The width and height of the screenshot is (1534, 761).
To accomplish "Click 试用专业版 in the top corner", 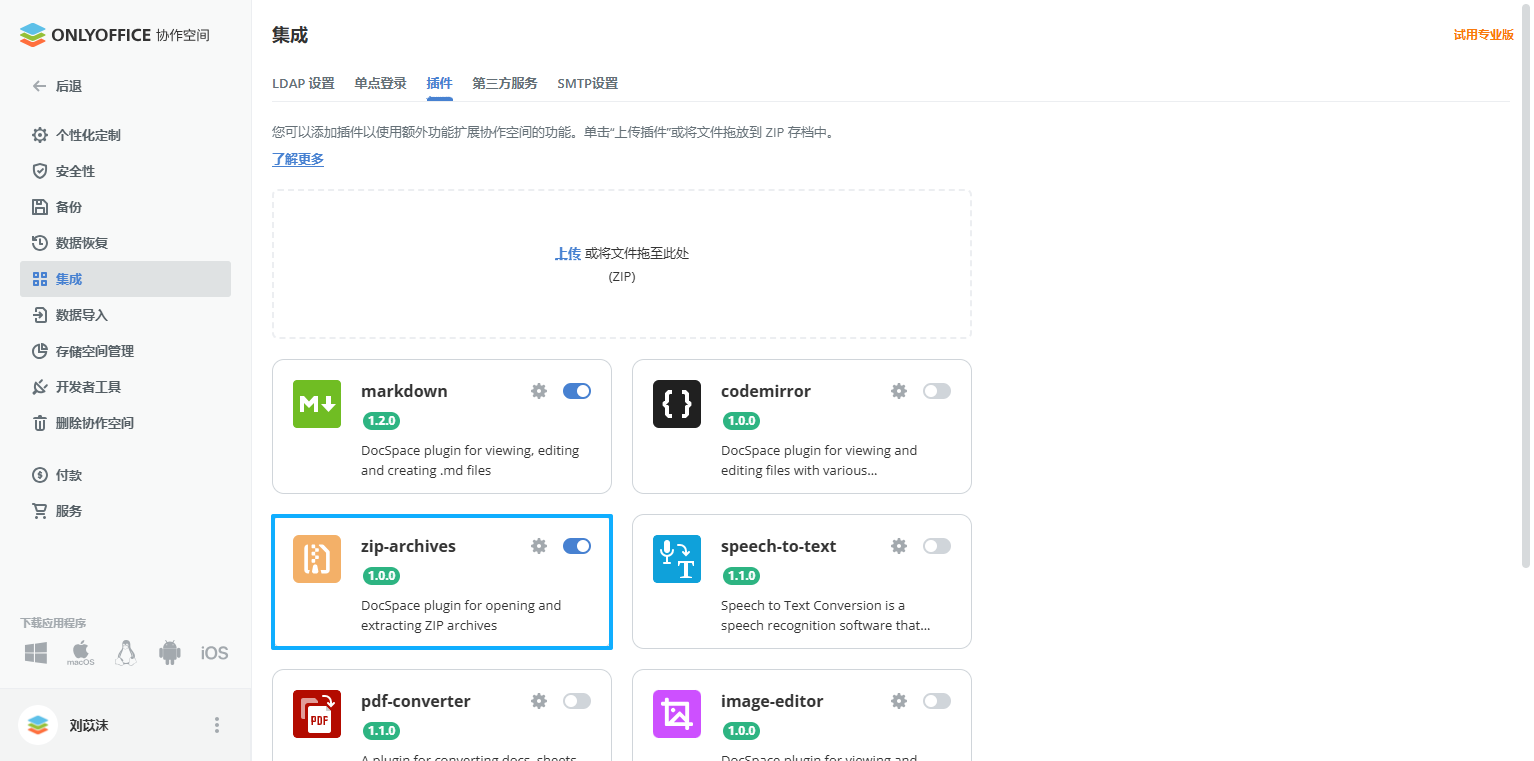I will [x=1483, y=33].
